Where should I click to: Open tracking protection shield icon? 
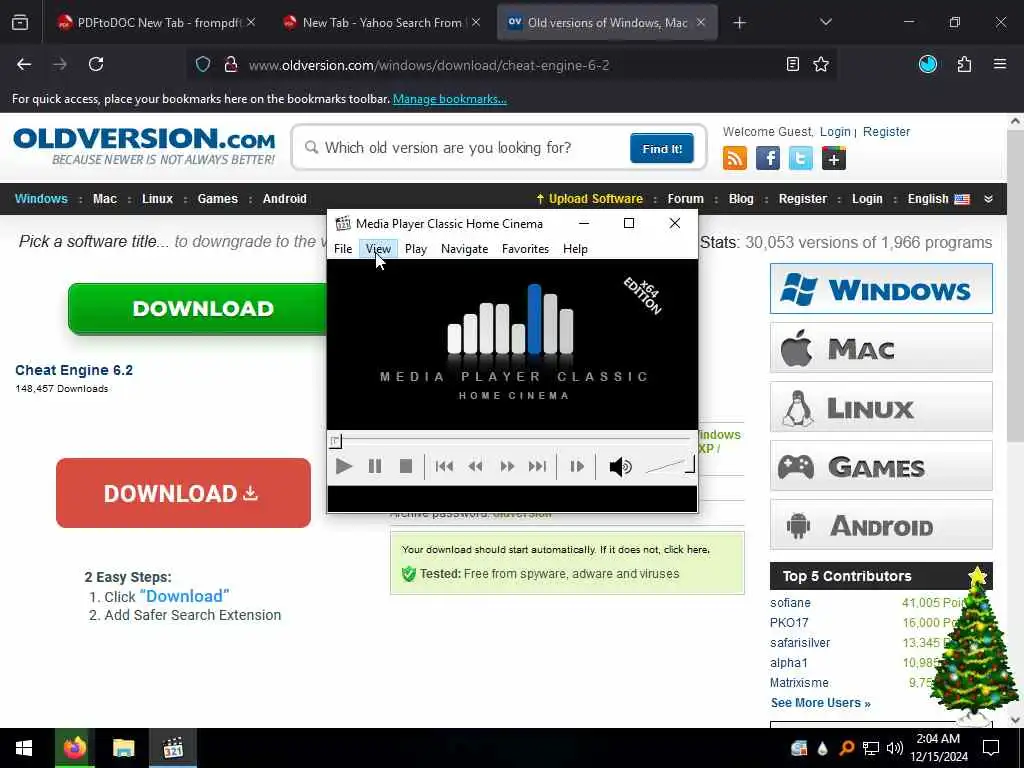point(203,64)
